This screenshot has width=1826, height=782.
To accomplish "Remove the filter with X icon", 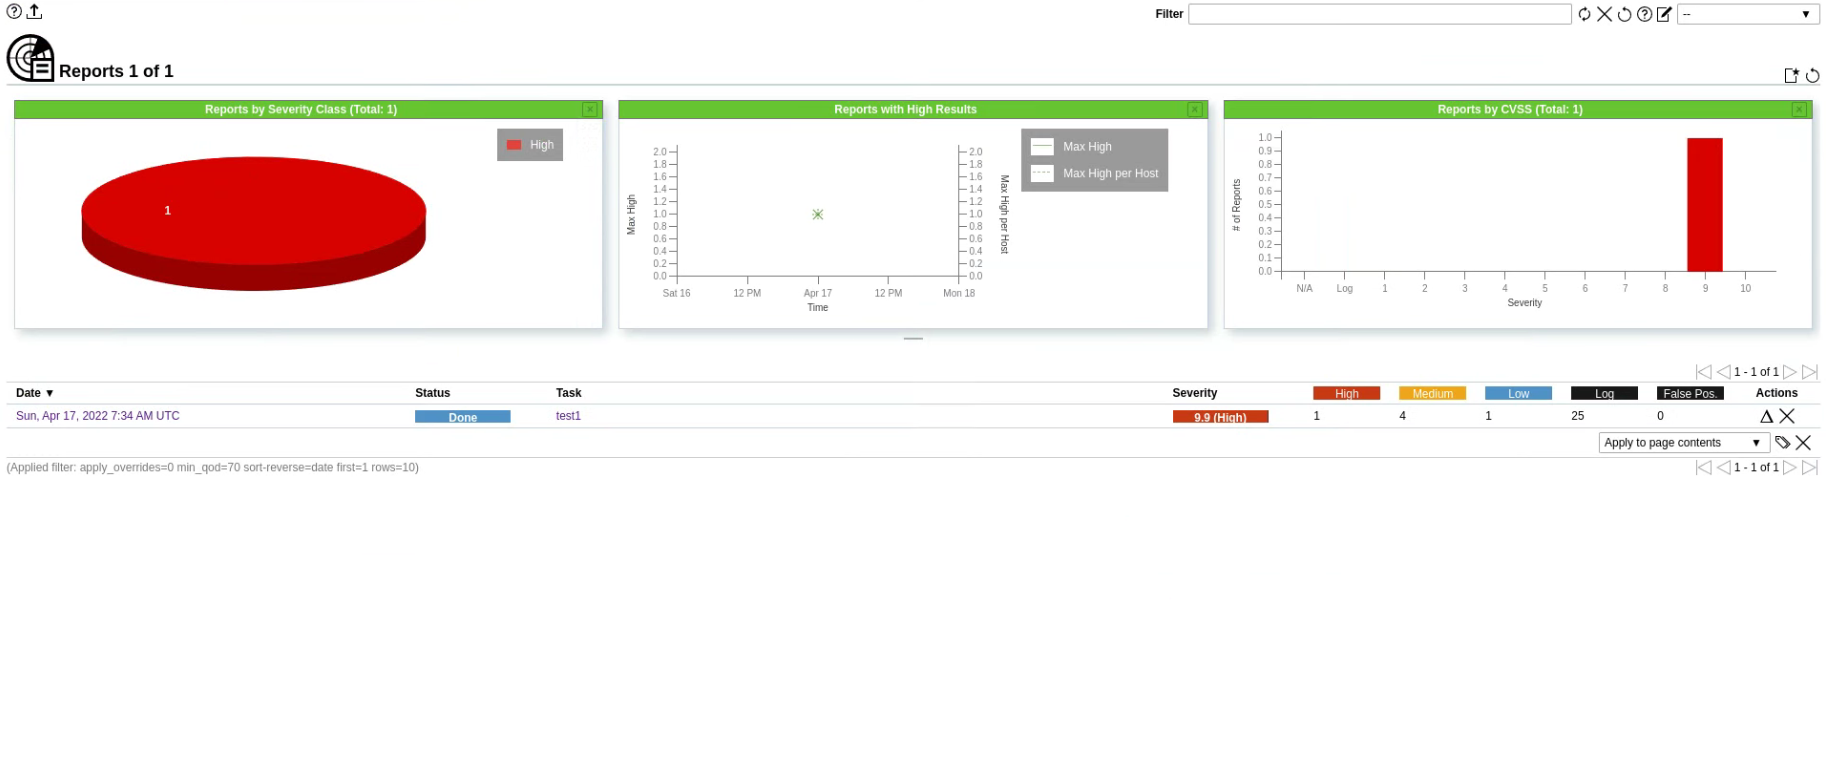I will (1604, 14).
